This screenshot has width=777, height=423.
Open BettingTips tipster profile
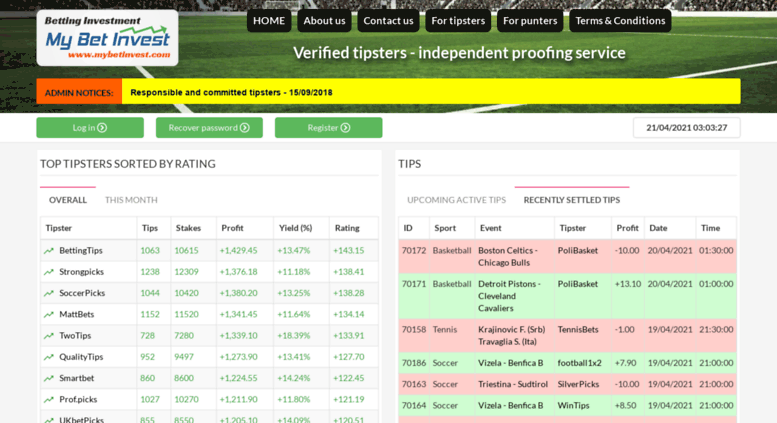(x=81, y=251)
